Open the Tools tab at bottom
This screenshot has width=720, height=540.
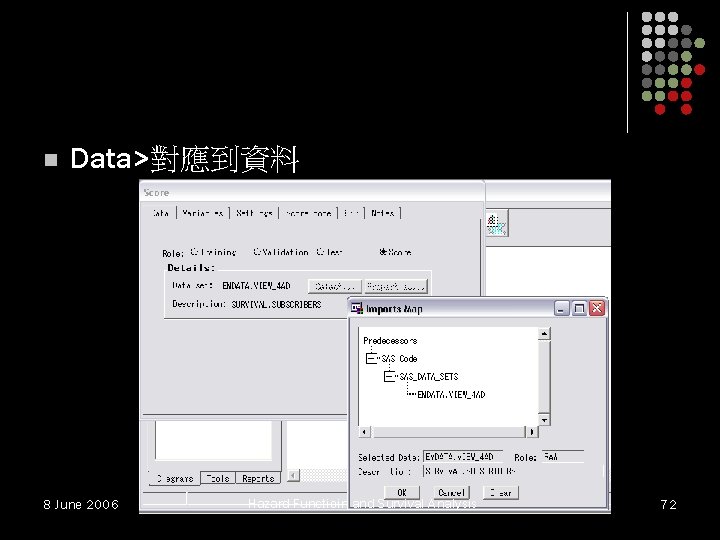(218, 478)
